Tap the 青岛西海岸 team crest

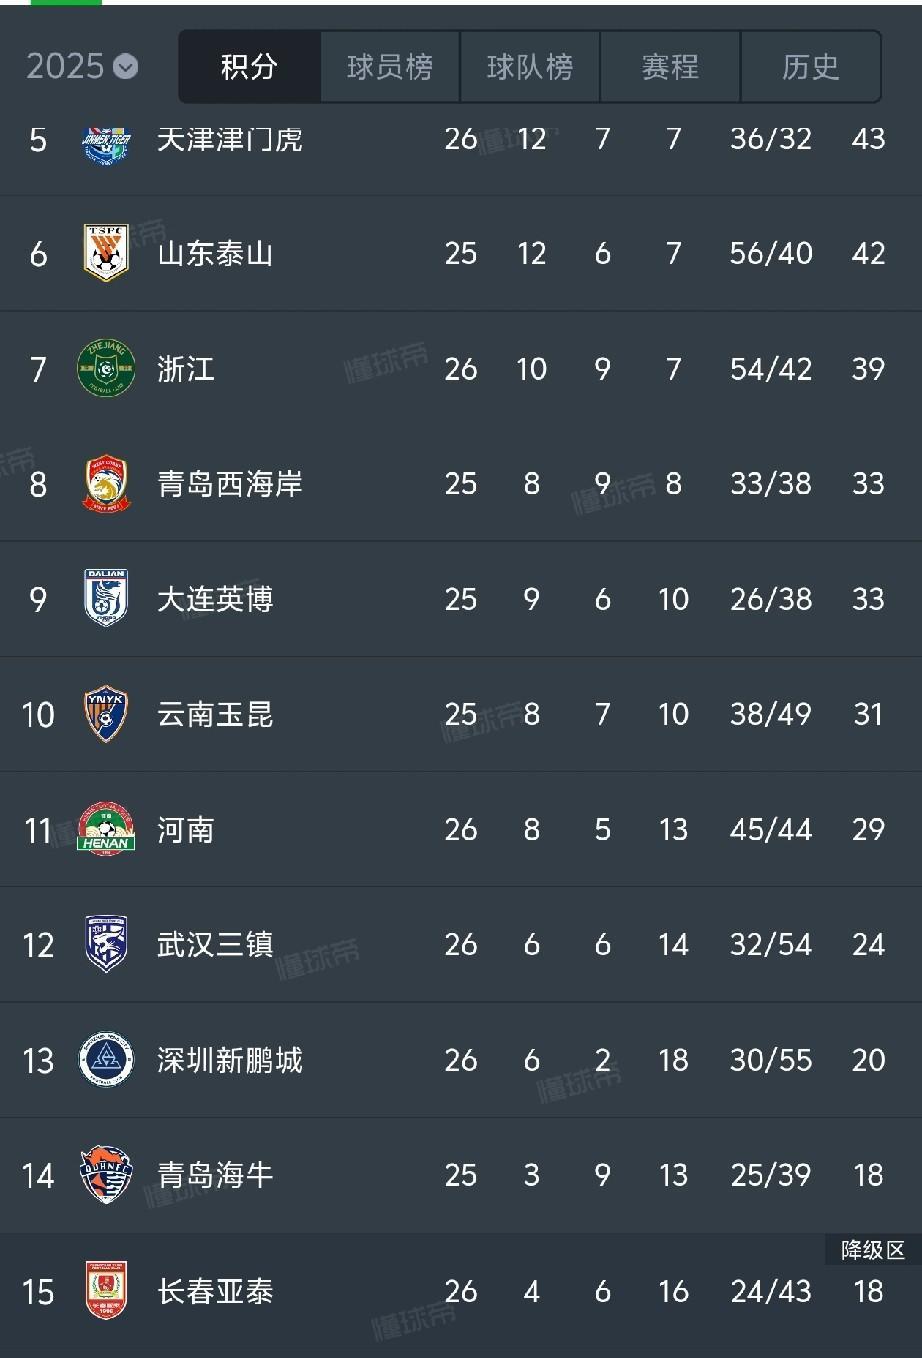click(106, 484)
